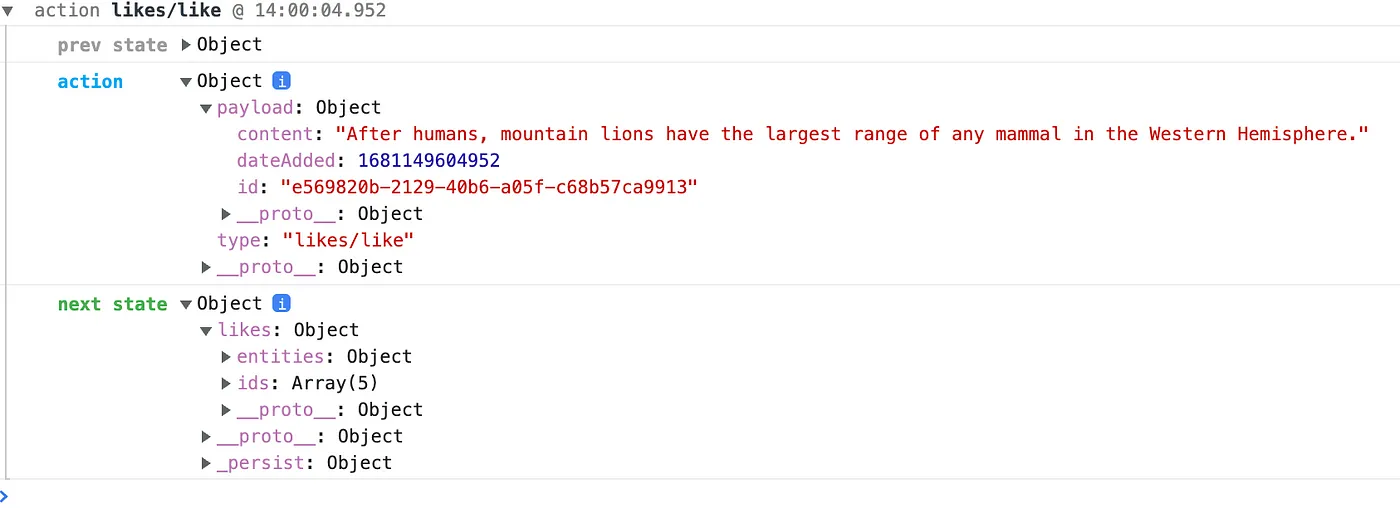Collapse the payload Object
Screen dimensions: 1400x508
pyautogui.click(x=206, y=108)
